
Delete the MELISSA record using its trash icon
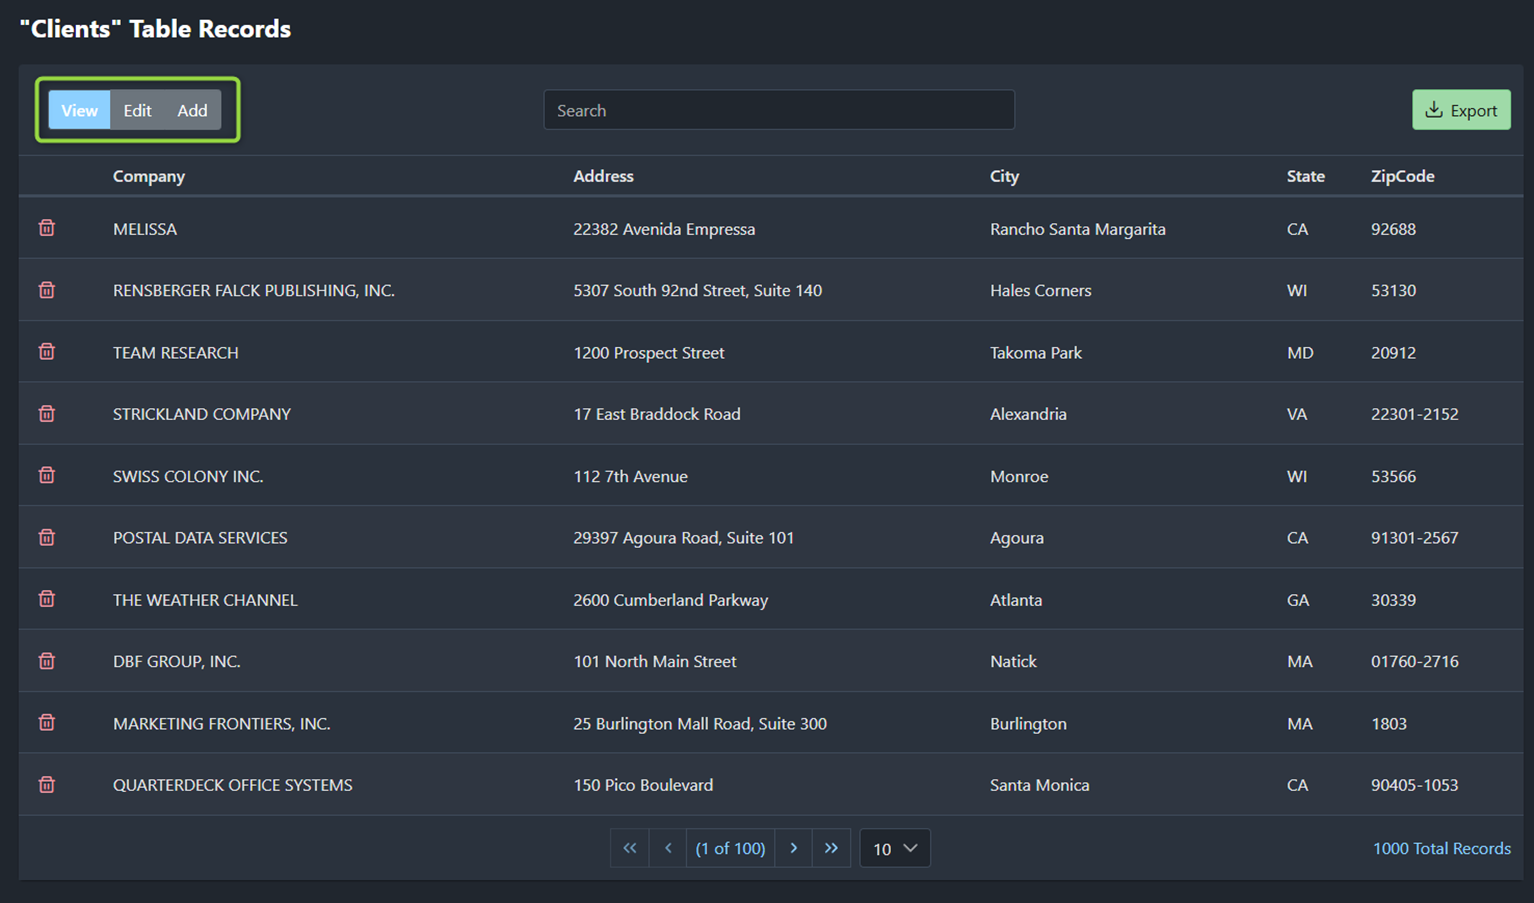tap(46, 228)
